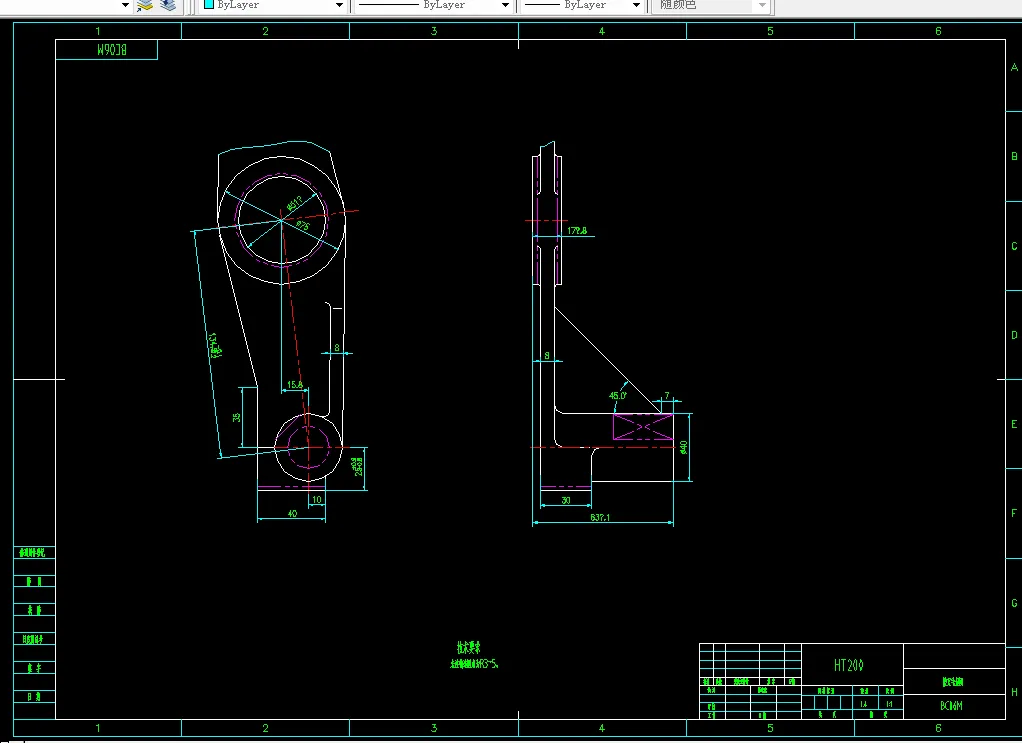The image size is (1022, 743).
Task: Select the φ40 diameter dimension text
Action: click(683, 447)
